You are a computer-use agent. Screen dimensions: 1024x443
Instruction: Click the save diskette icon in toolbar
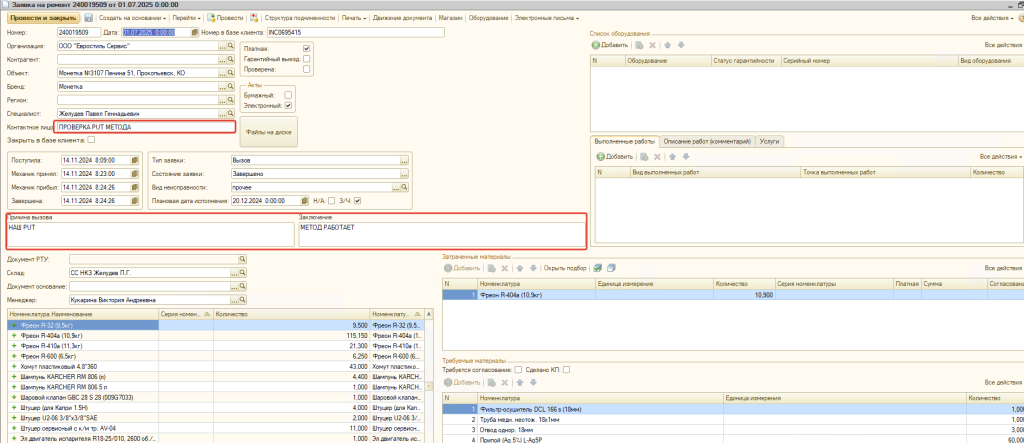(x=88, y=18)
